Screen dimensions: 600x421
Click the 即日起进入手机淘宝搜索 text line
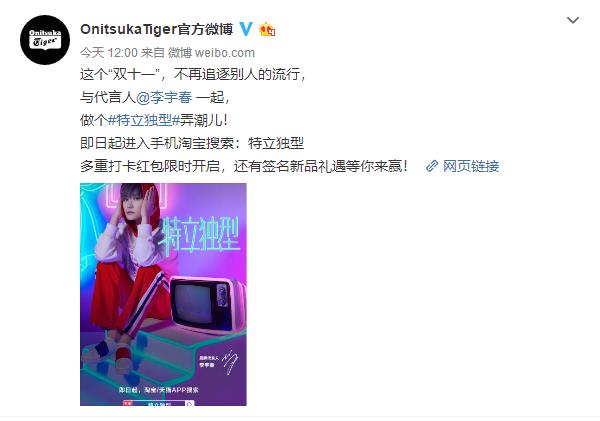coord(192,143)
